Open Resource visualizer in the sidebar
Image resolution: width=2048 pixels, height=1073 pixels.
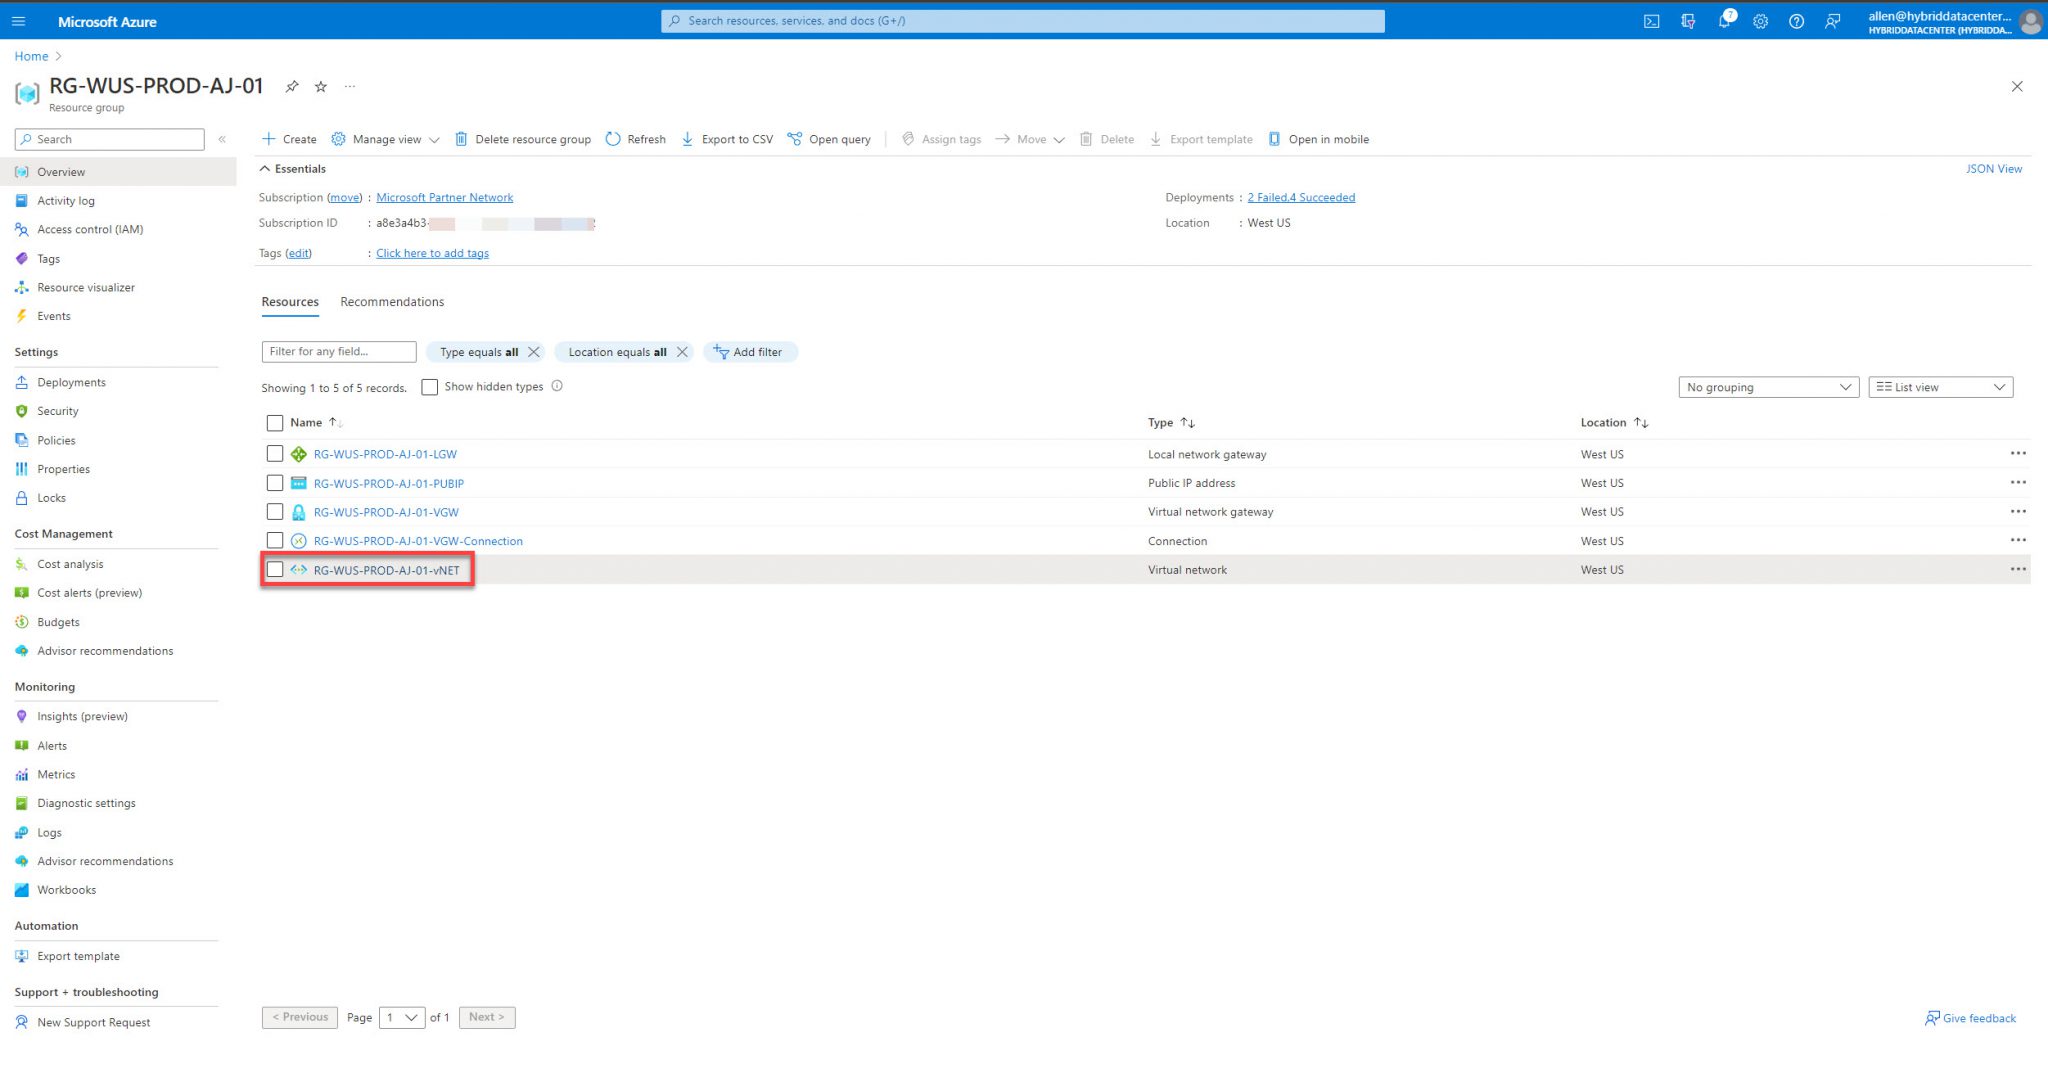(85, 287)
